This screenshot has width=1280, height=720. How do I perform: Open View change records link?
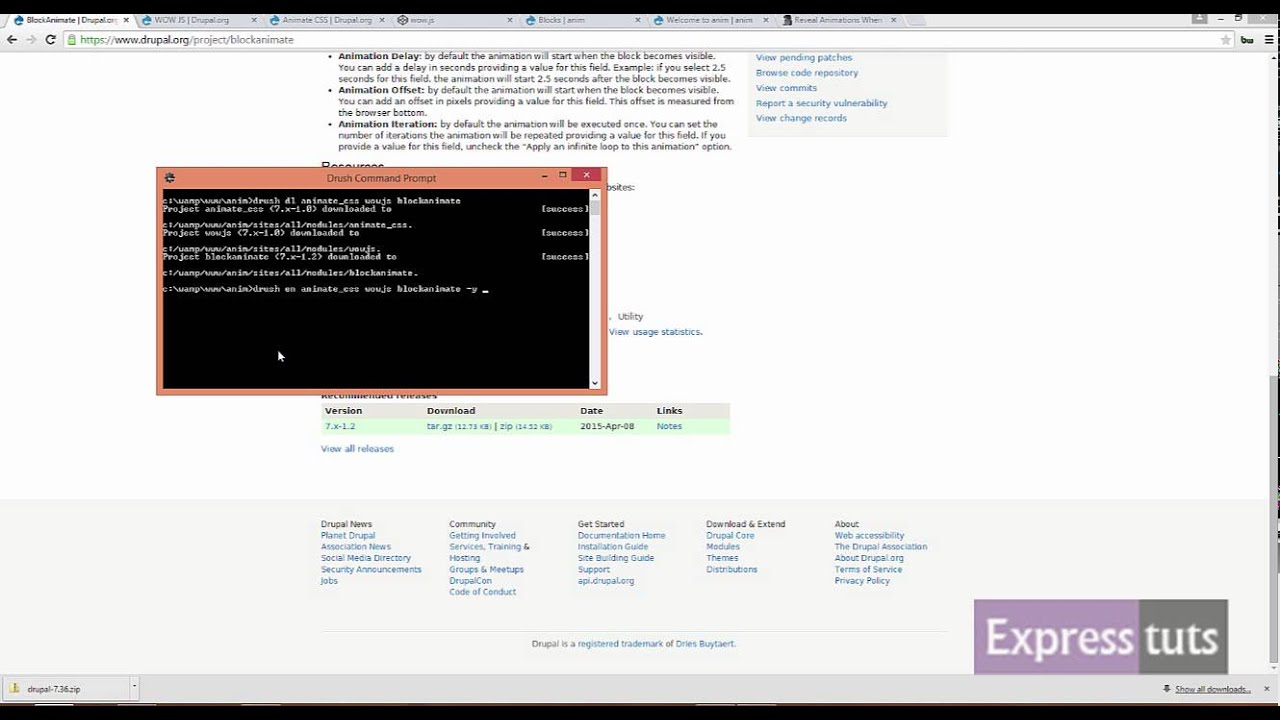[x=801, y=118]
